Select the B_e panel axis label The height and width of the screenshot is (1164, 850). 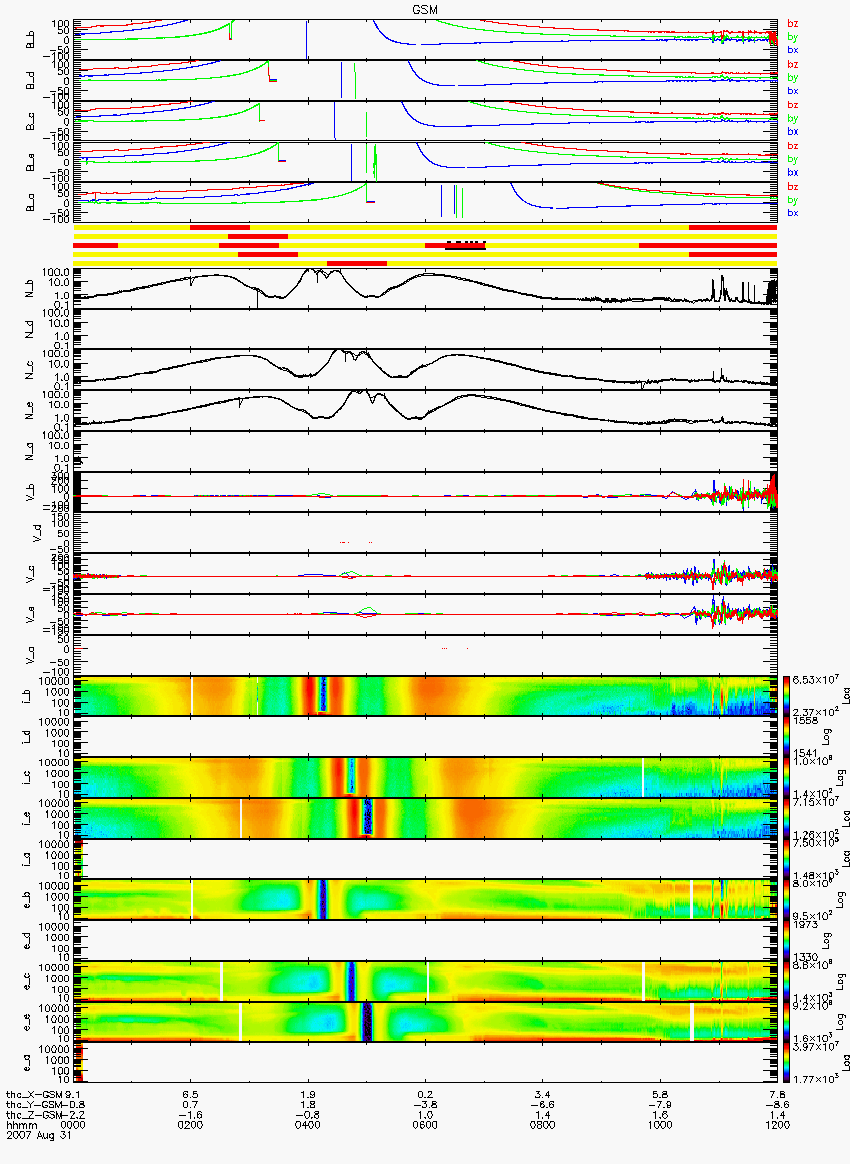click(30, 162)
